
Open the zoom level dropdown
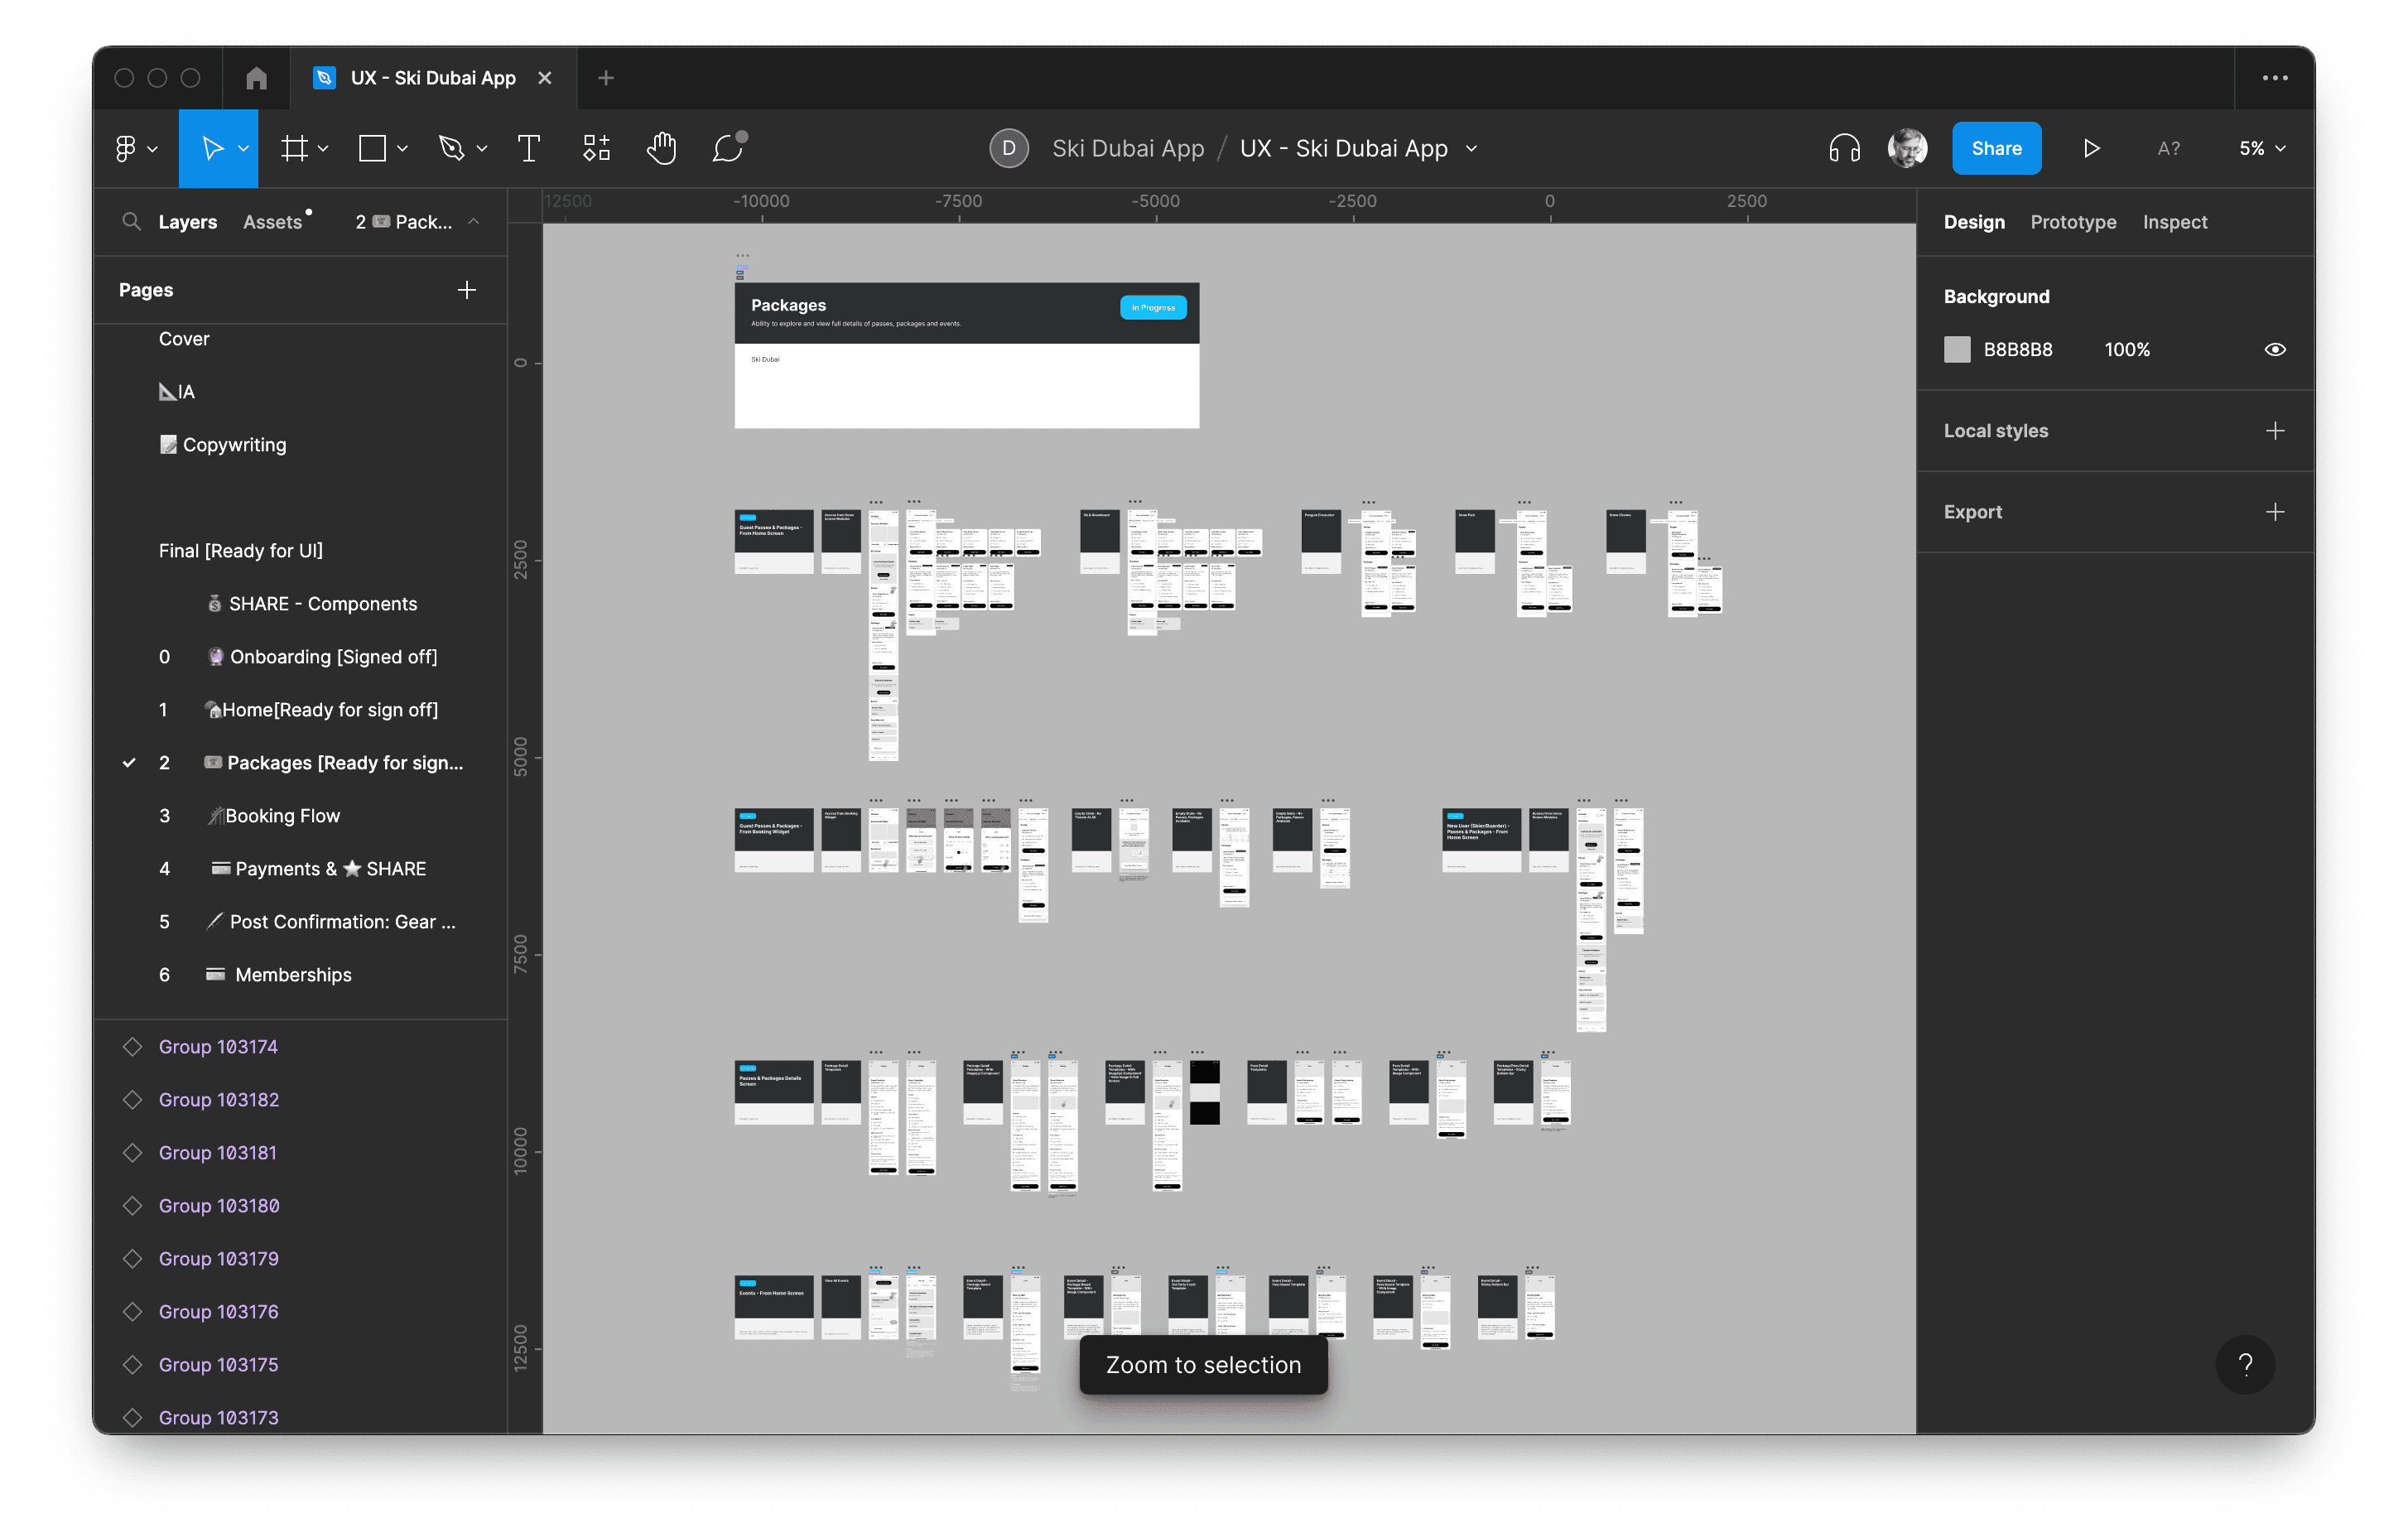point(2261,148)
